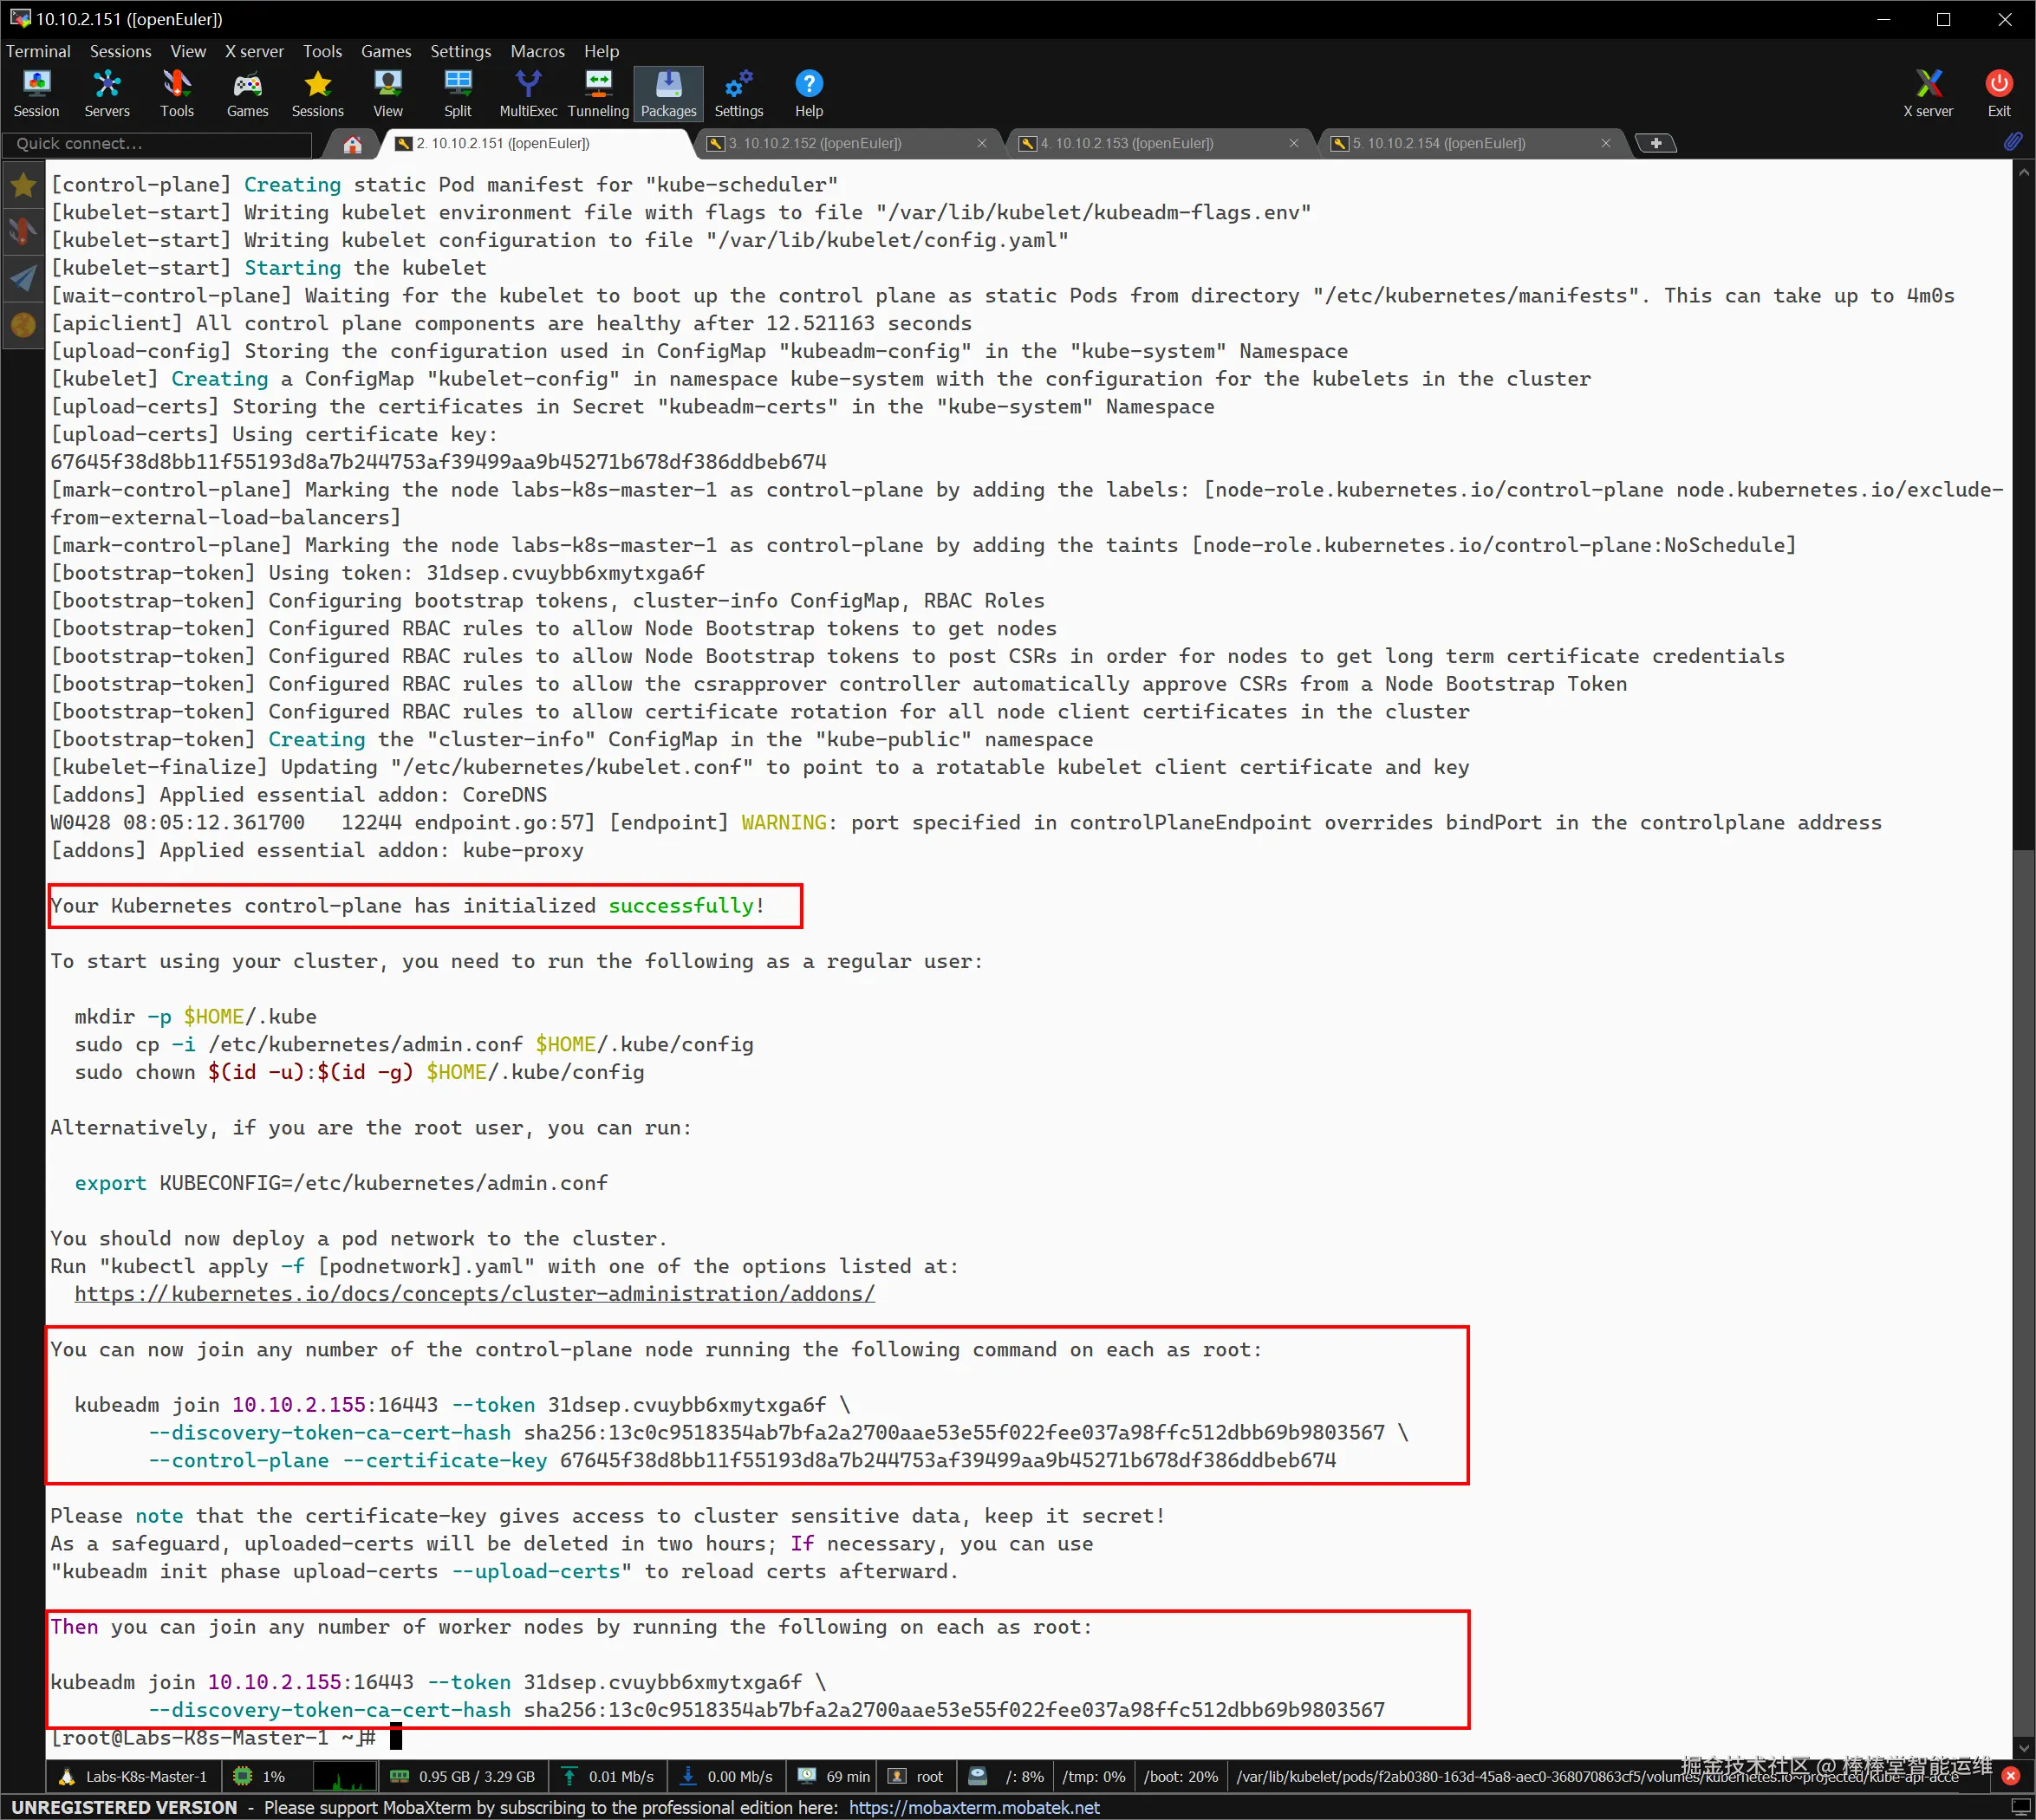Screen dimensions: 2036x1820
Task: Close the 10.10.2.154 session tab
Action: tap(1605, 144)
